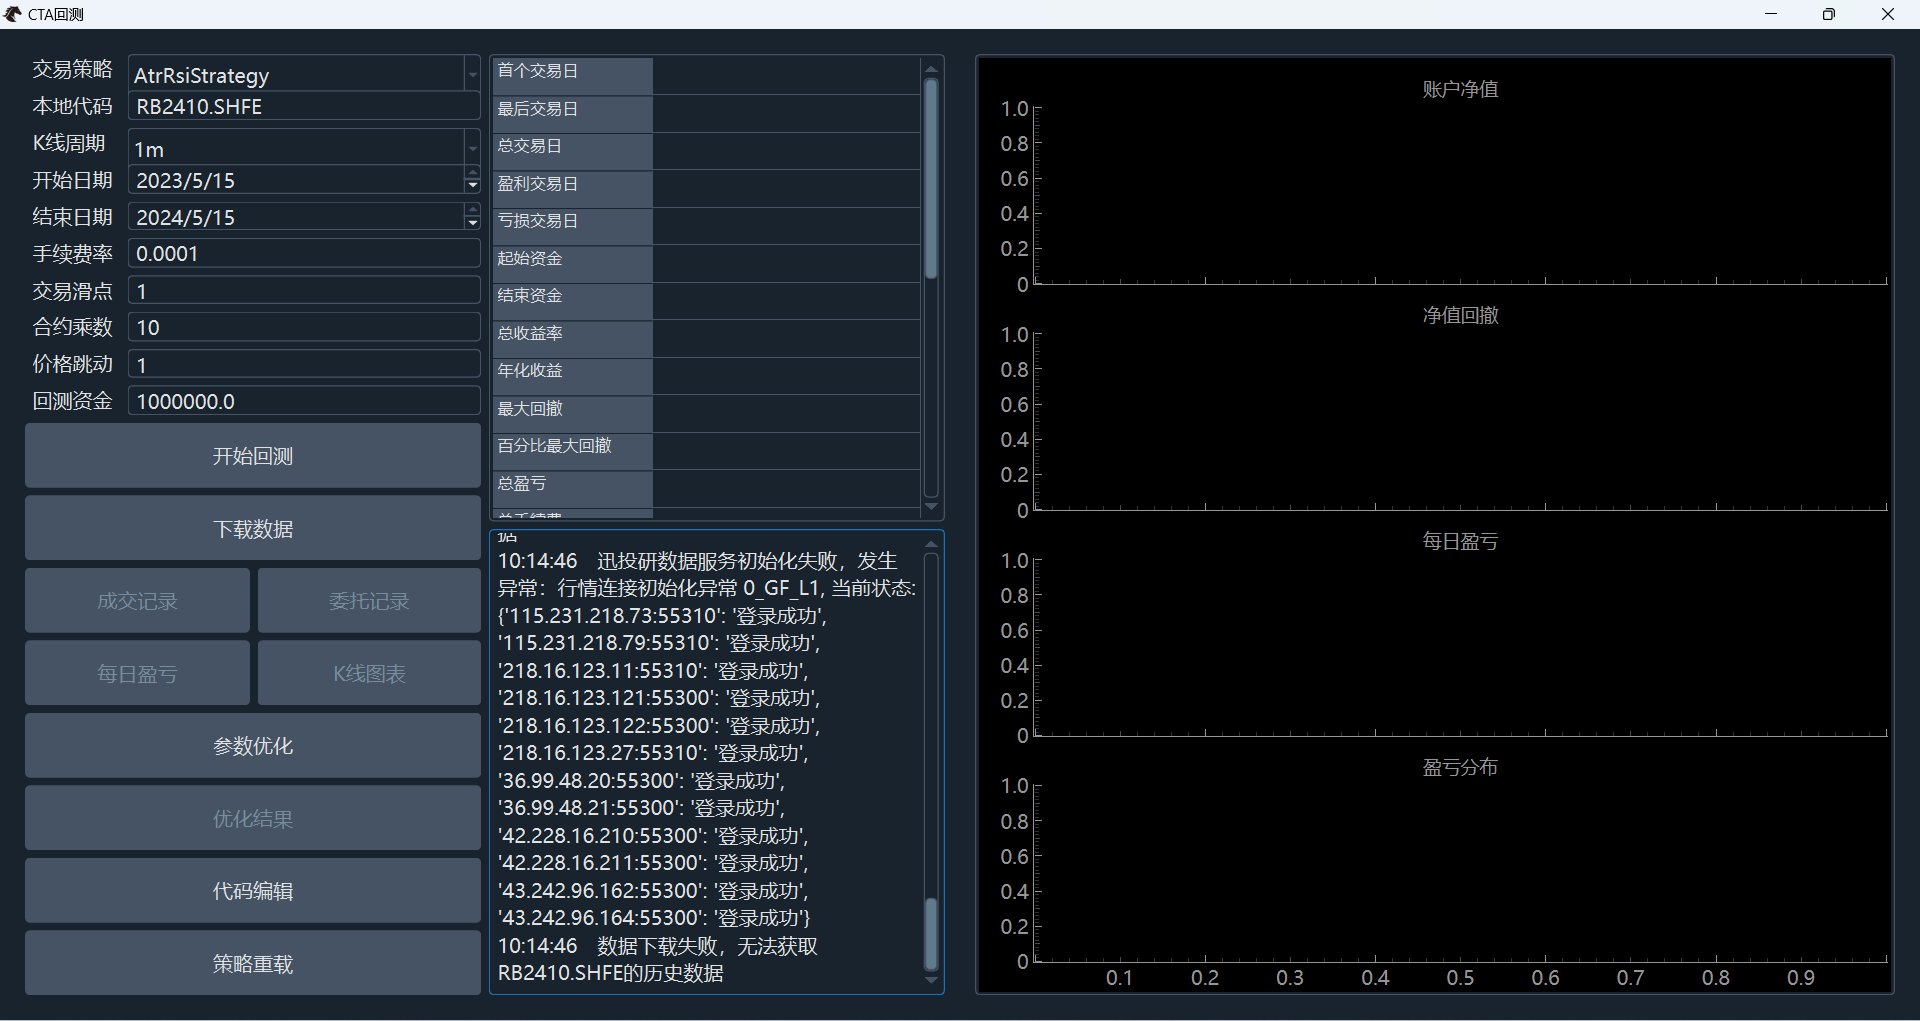Click the CTA回测 window icon

point(13,14)
